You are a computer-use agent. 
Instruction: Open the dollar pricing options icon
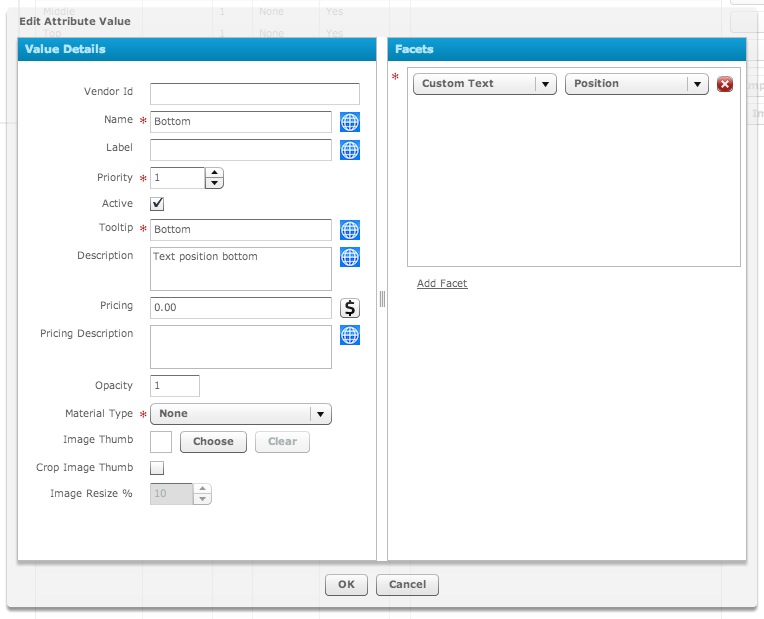(x=350, y=308)
